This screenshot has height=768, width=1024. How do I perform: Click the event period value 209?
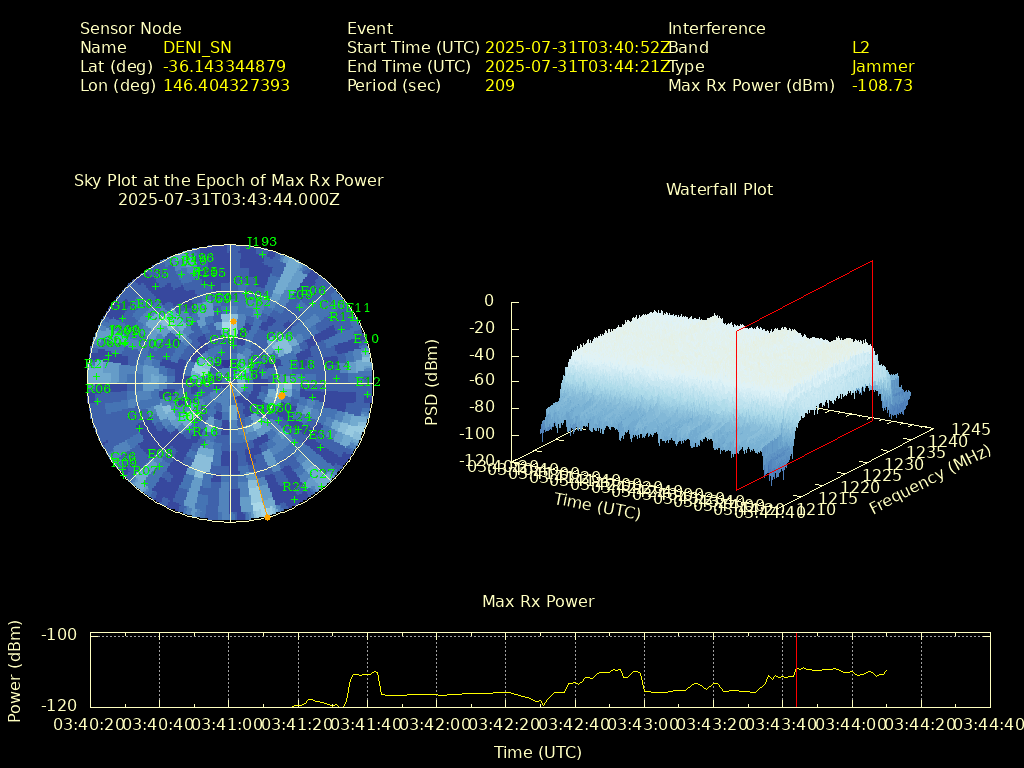500,85
